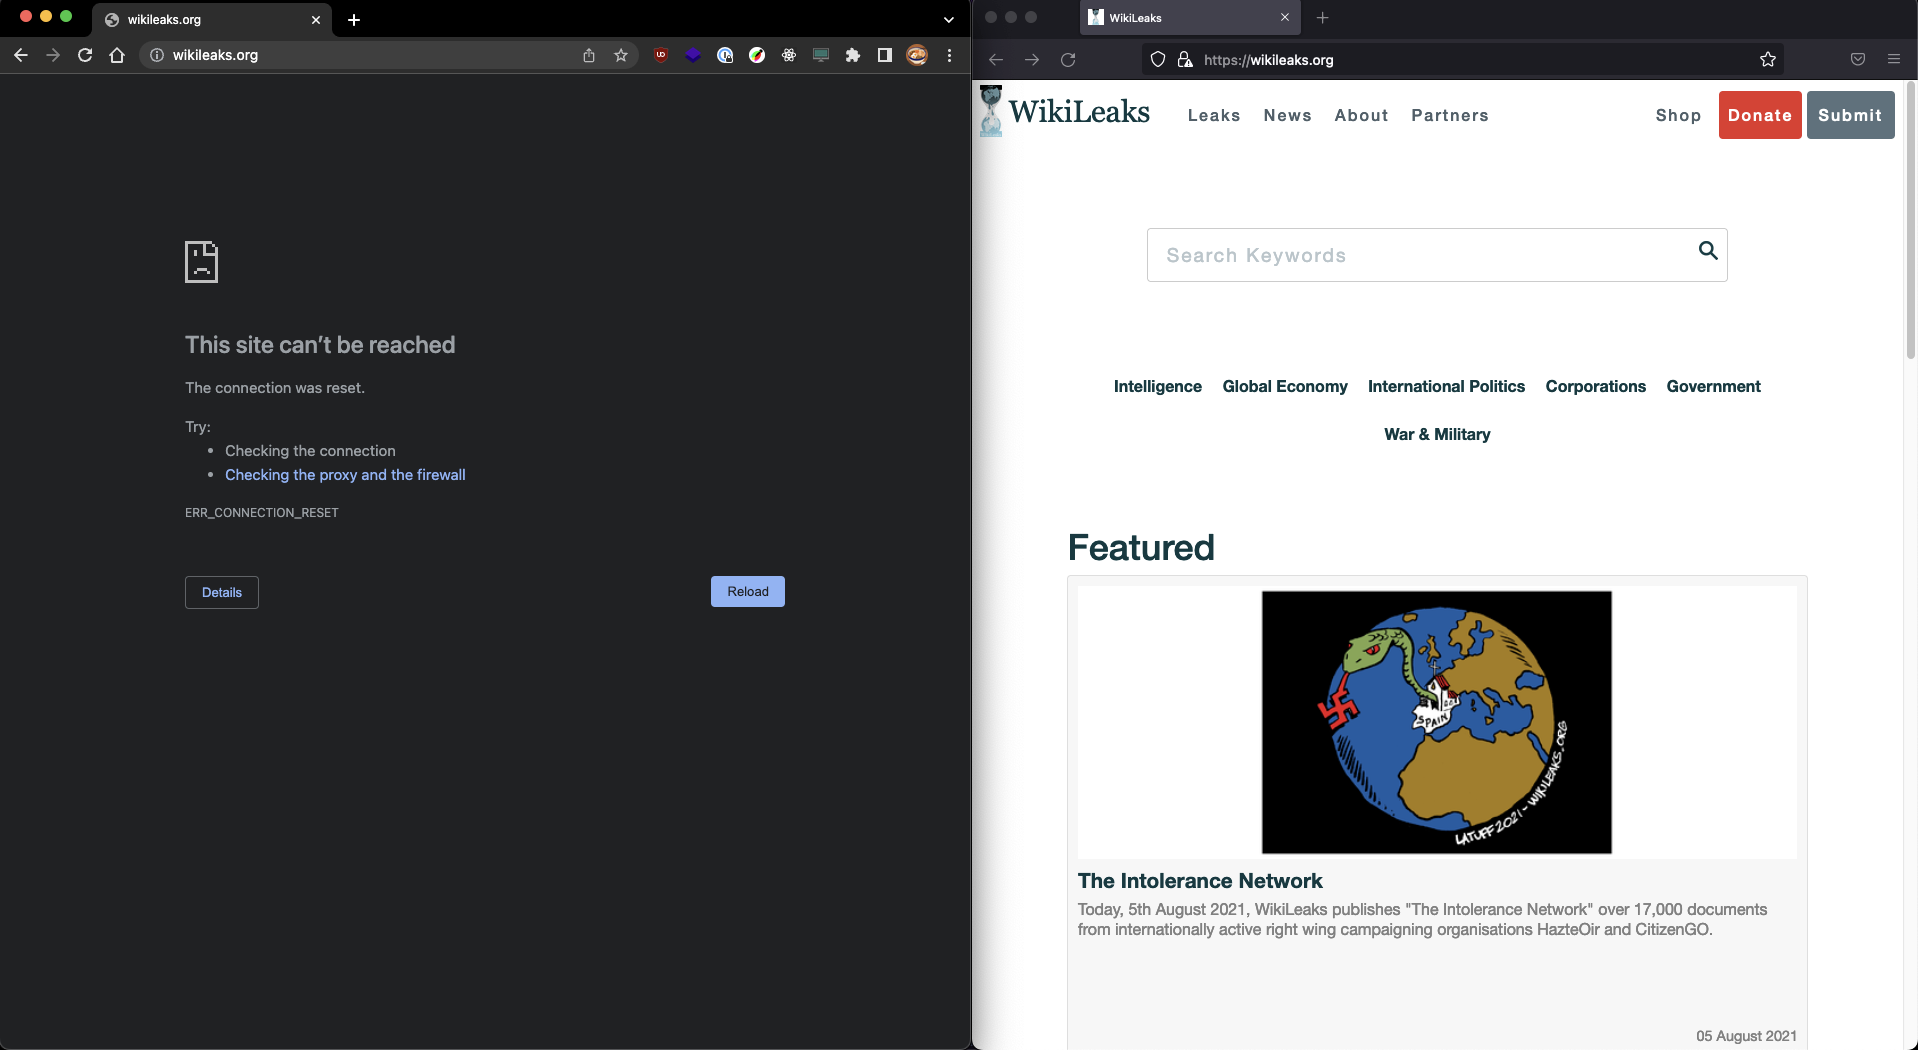This screenshot has height=1050, width=1918.
Task: Click the magnifying glass search icon
Action: [1708, 250]
